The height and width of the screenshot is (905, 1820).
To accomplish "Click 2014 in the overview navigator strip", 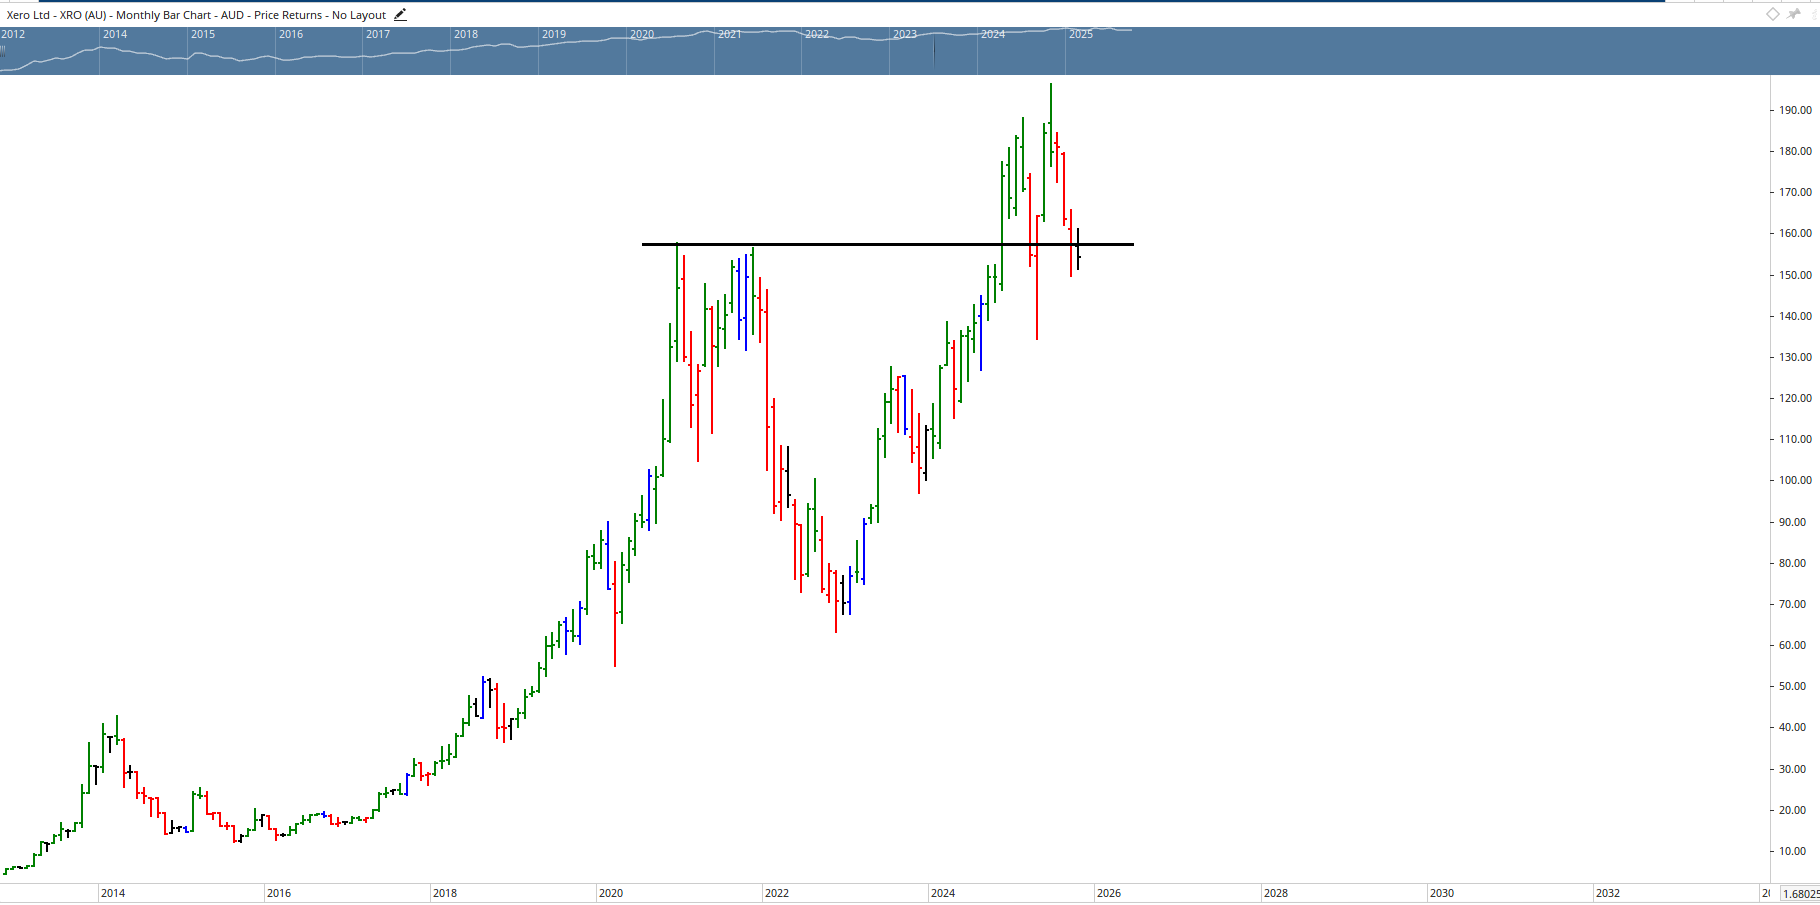I will (x=115, y=34).
